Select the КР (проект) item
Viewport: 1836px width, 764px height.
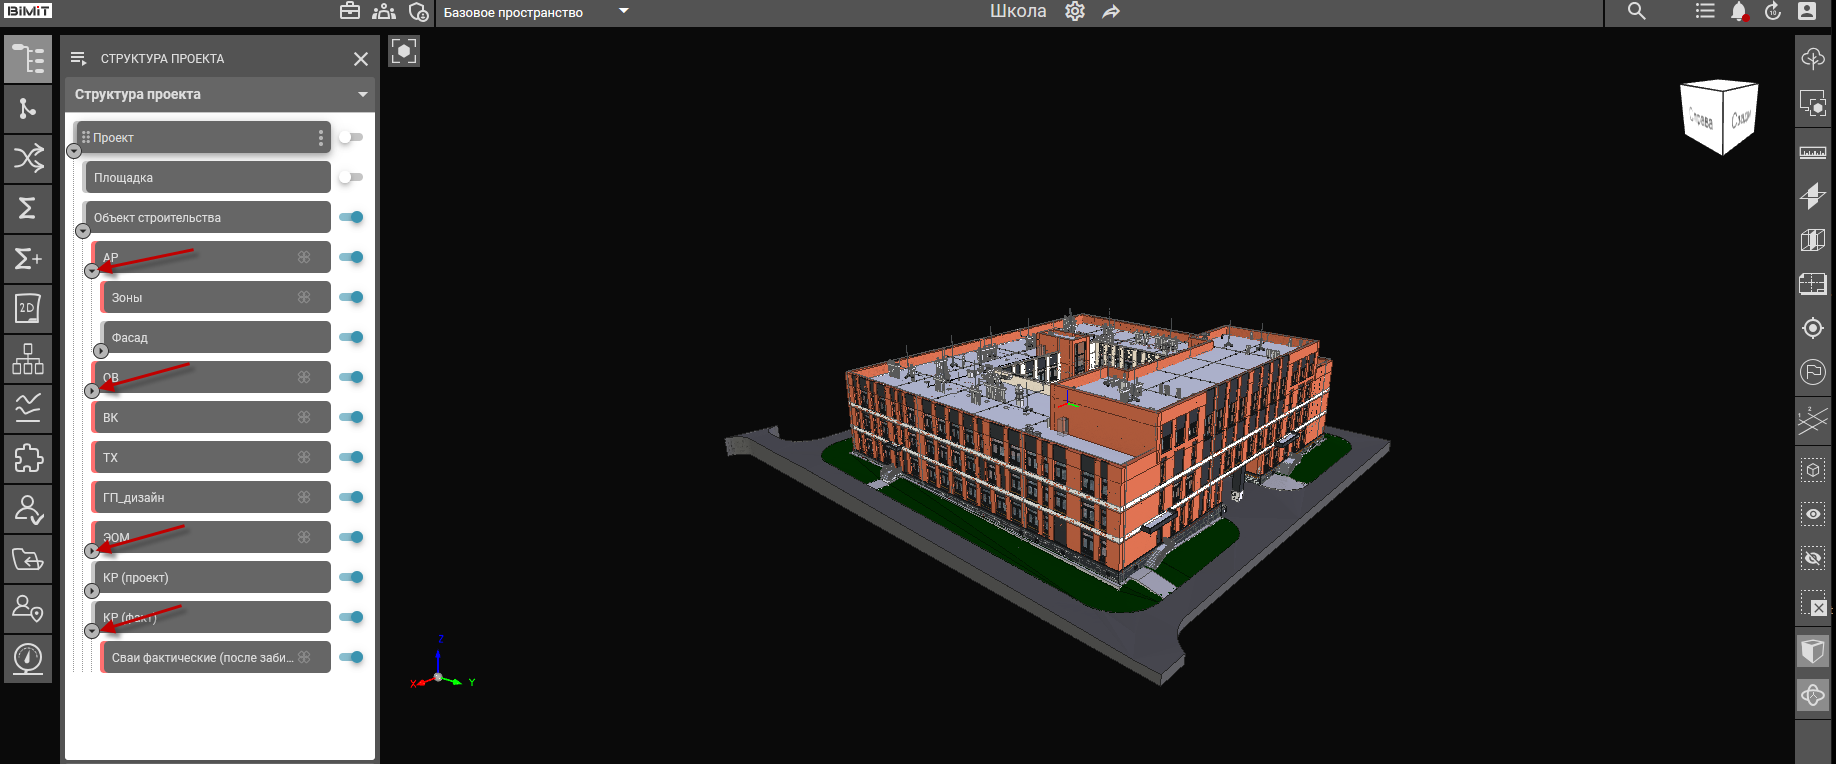[210, 577]
